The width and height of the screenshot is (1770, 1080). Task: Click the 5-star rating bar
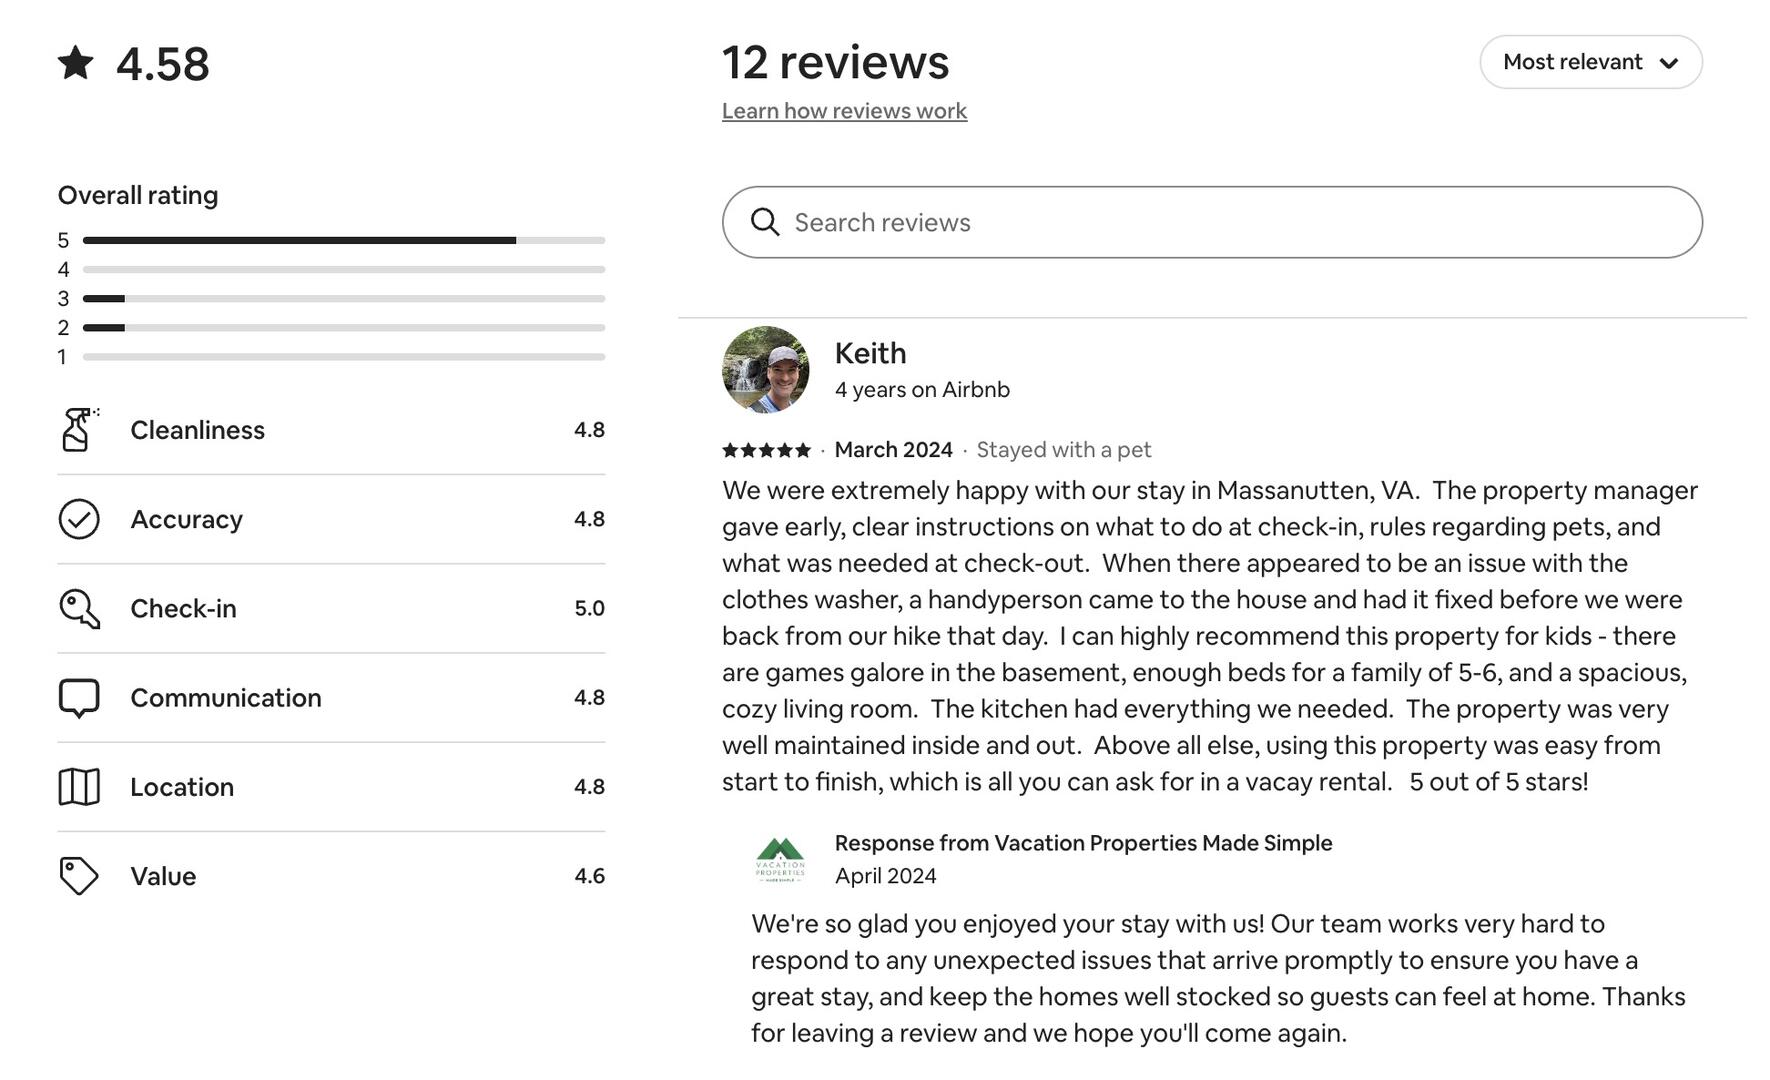click(x=344, y=240)
